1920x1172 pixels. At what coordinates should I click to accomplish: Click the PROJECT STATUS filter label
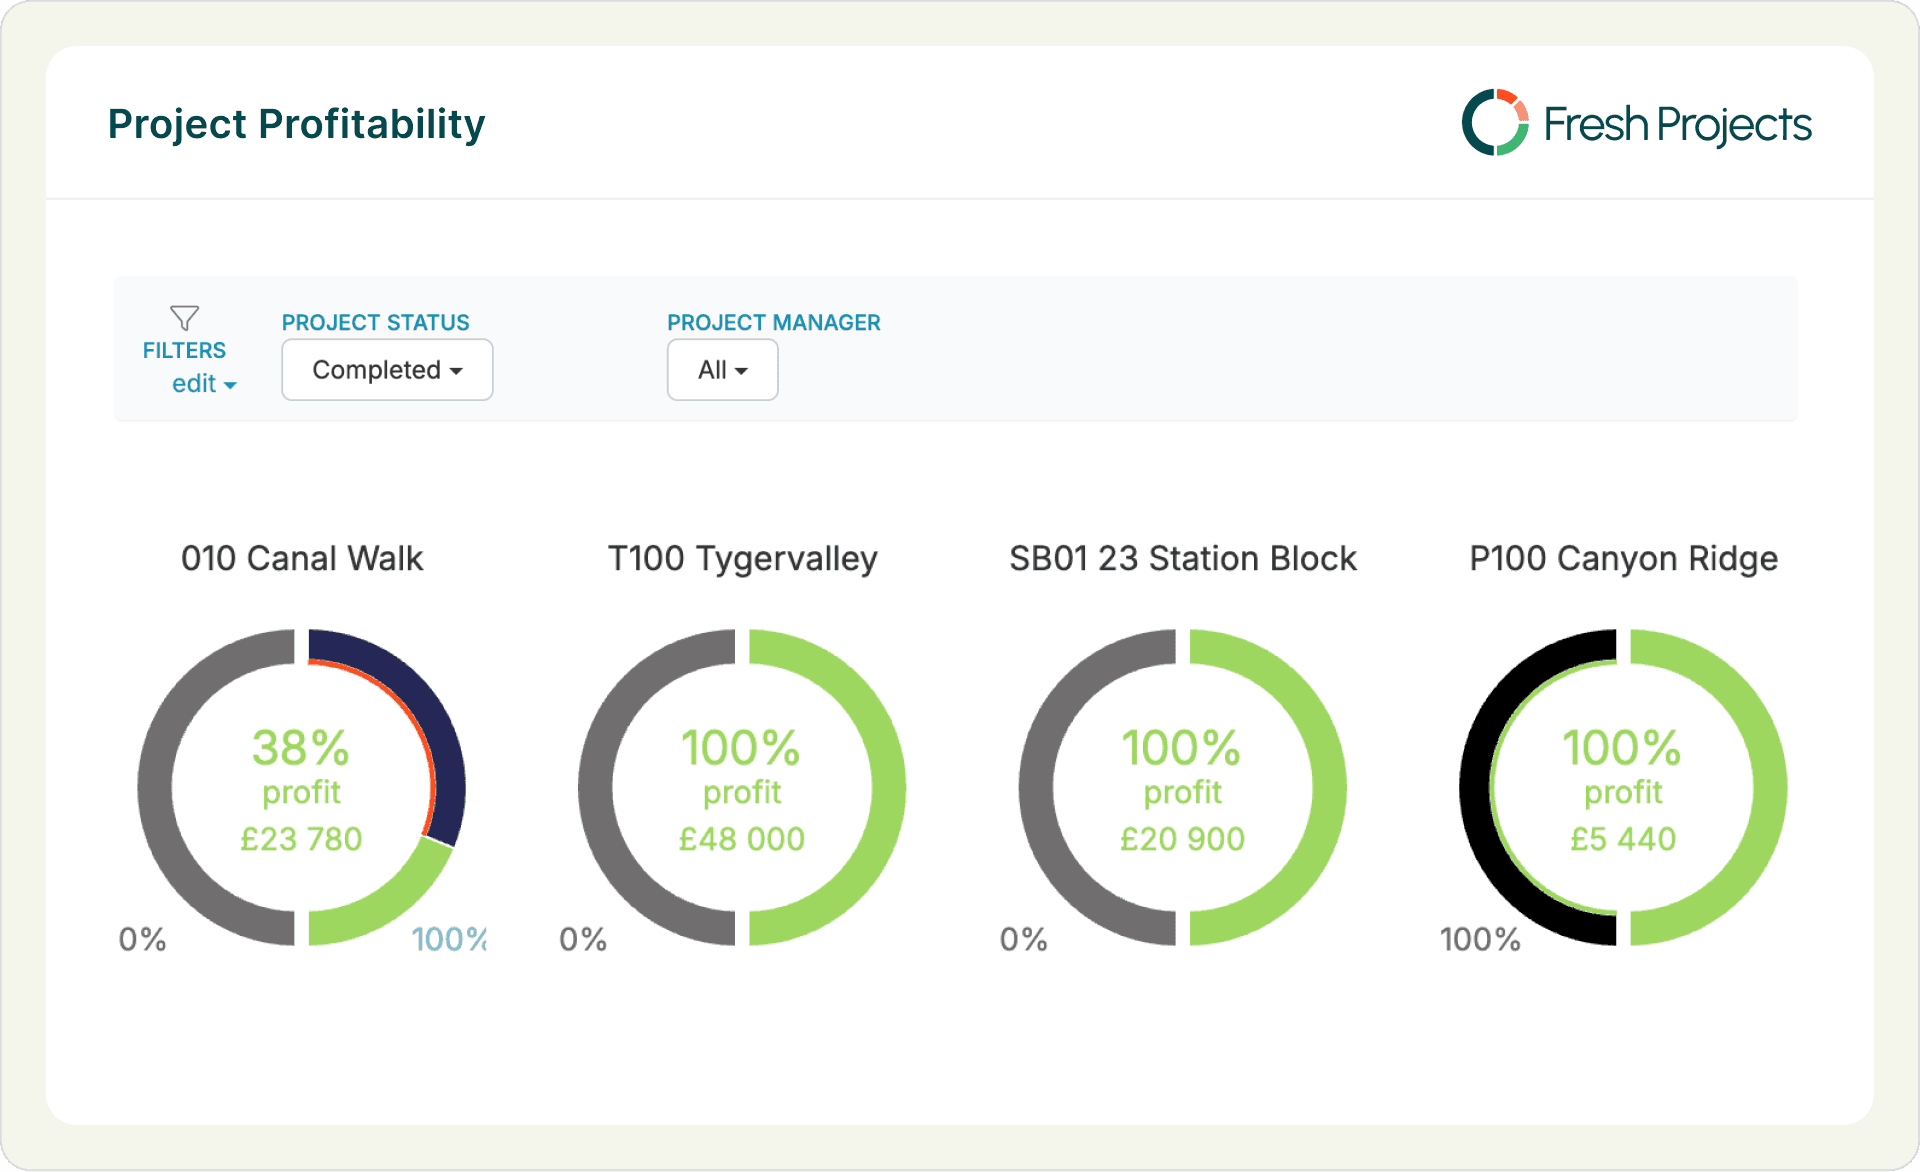click(x=375, y=322)
